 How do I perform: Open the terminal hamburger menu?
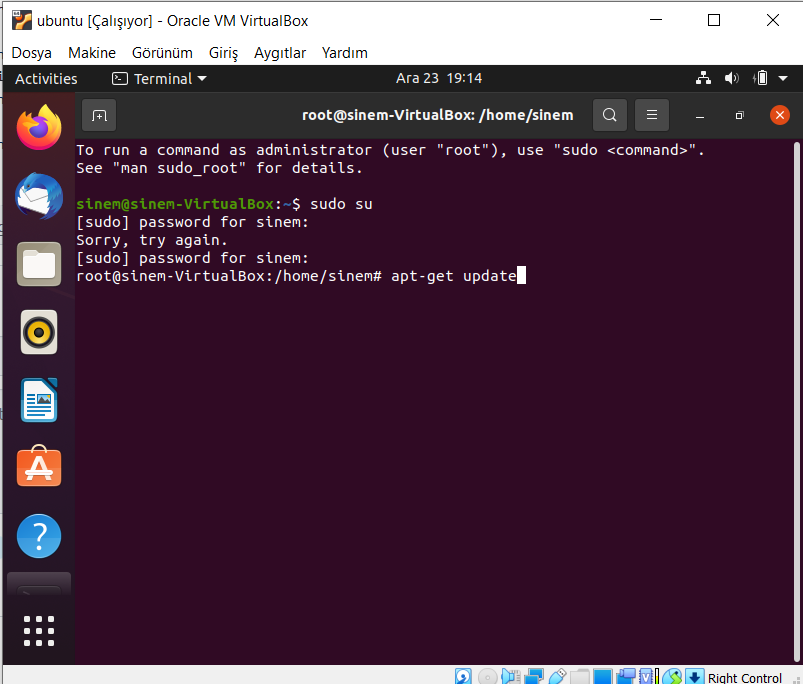pyautogui.click(x=651, y=115)
